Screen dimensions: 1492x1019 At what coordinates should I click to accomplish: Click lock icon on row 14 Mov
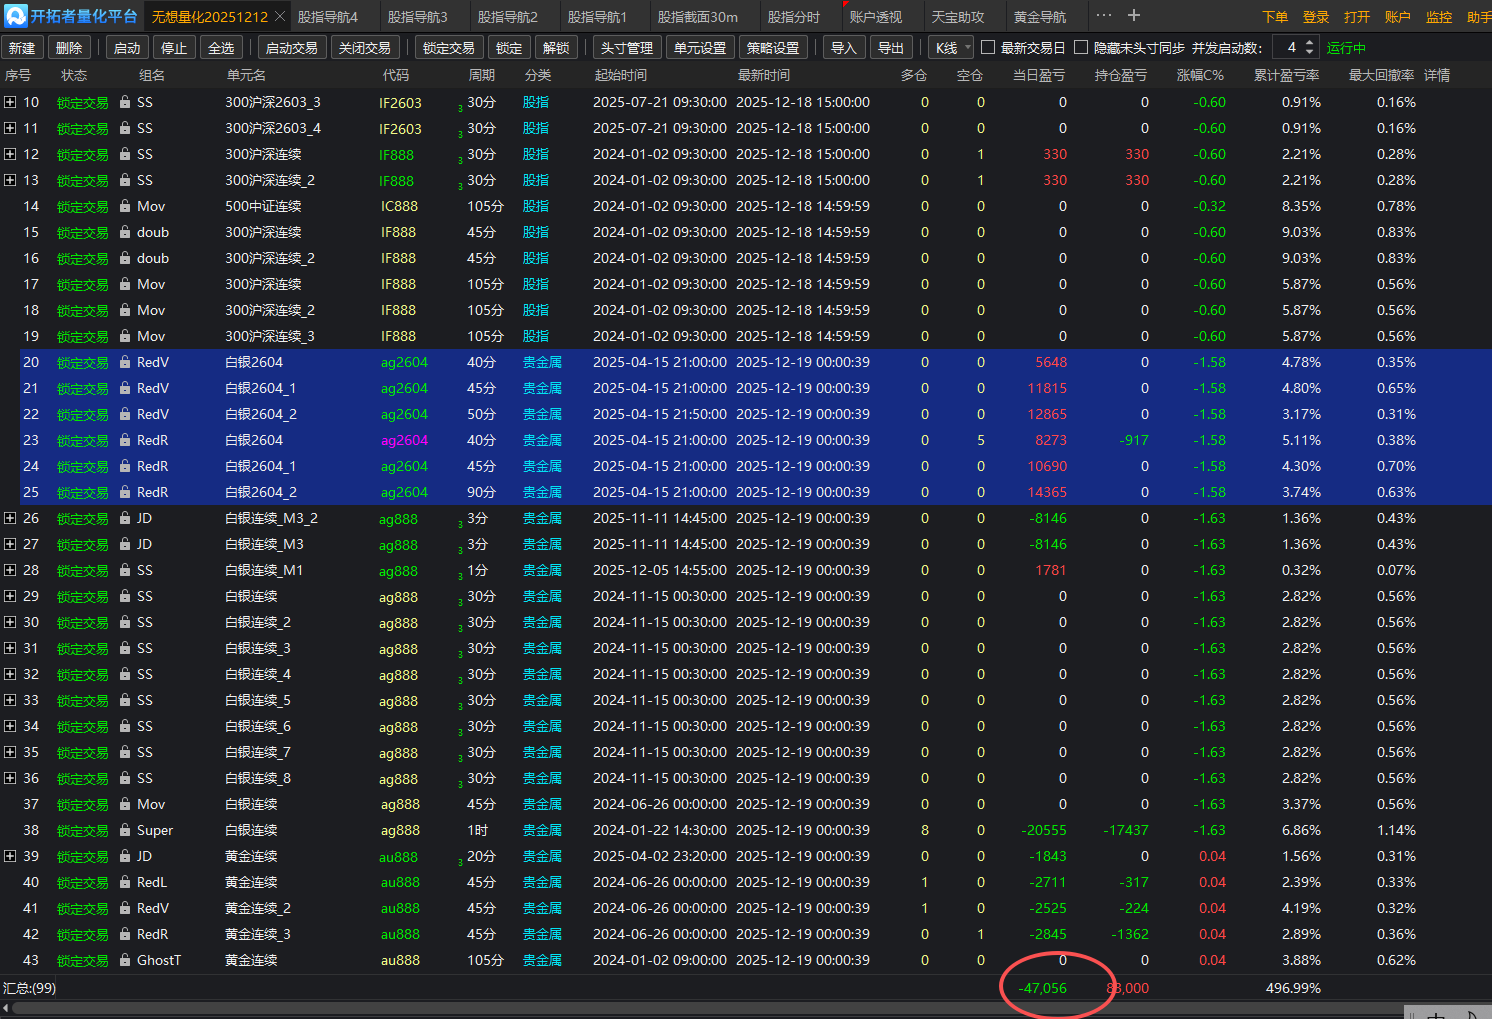point(125,206)
